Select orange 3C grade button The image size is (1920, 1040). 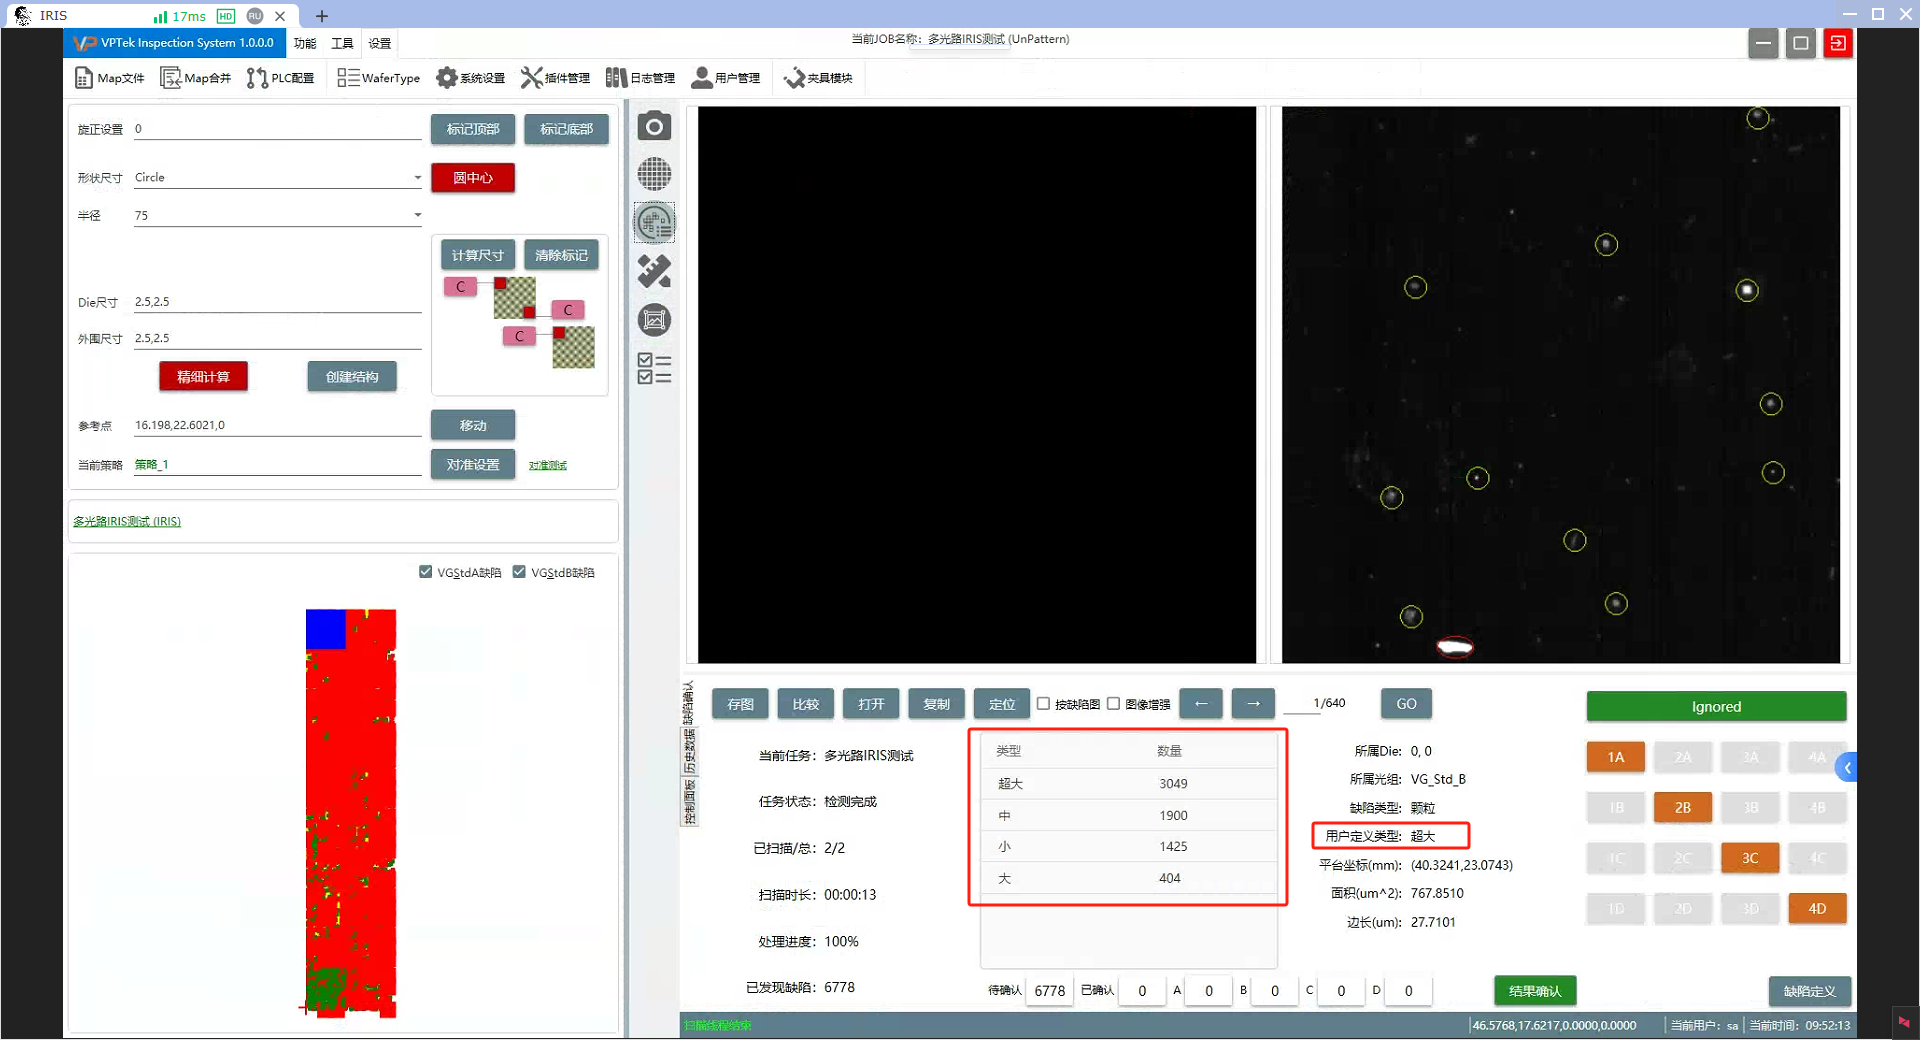point(1750,858)
